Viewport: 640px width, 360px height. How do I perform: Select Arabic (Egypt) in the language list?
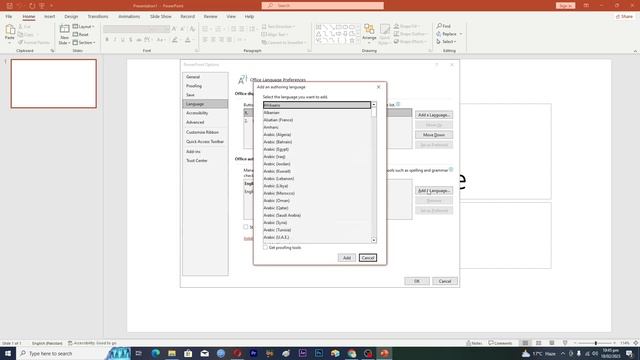point(317,149)
